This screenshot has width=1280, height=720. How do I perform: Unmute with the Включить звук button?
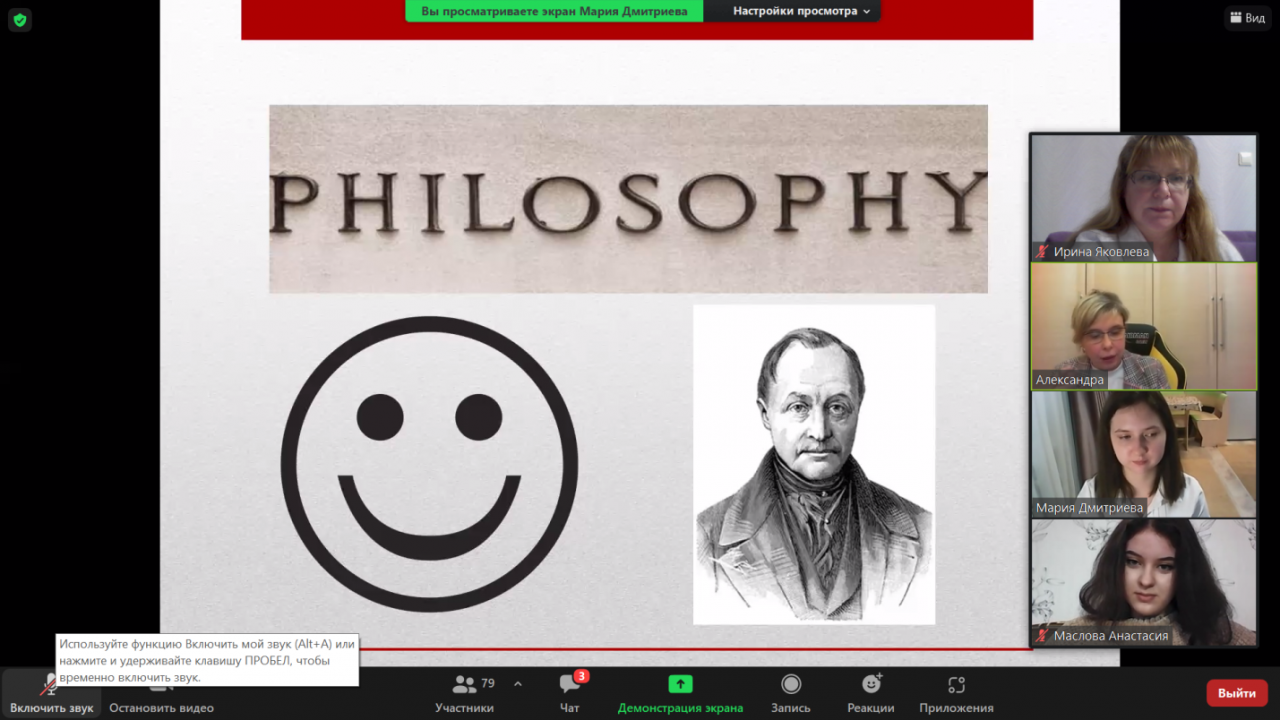click(51, 692)
